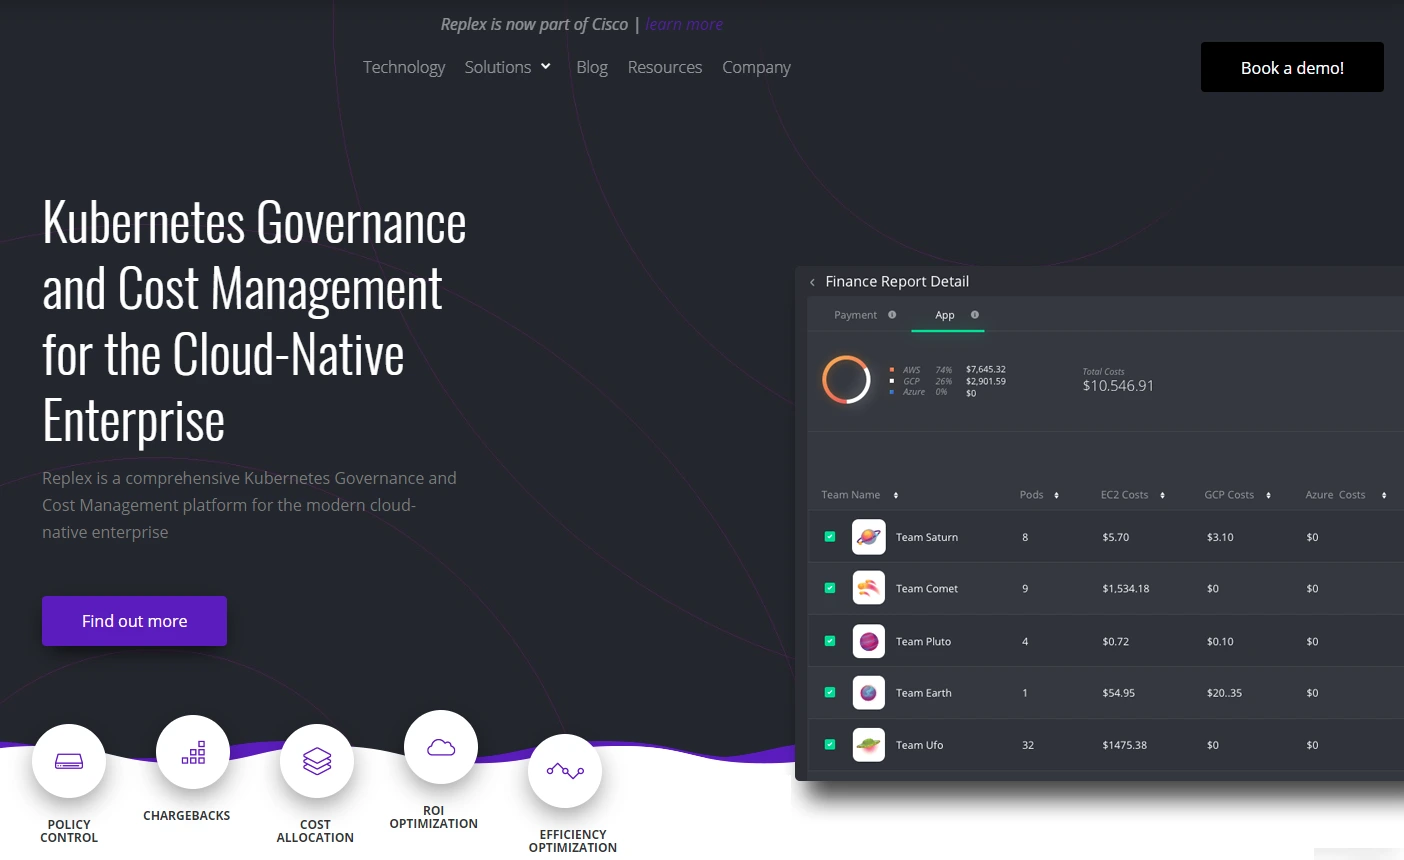Click the CHARGEBACKS label
This screenshot has height=860, width=1404.
(187, 816)
